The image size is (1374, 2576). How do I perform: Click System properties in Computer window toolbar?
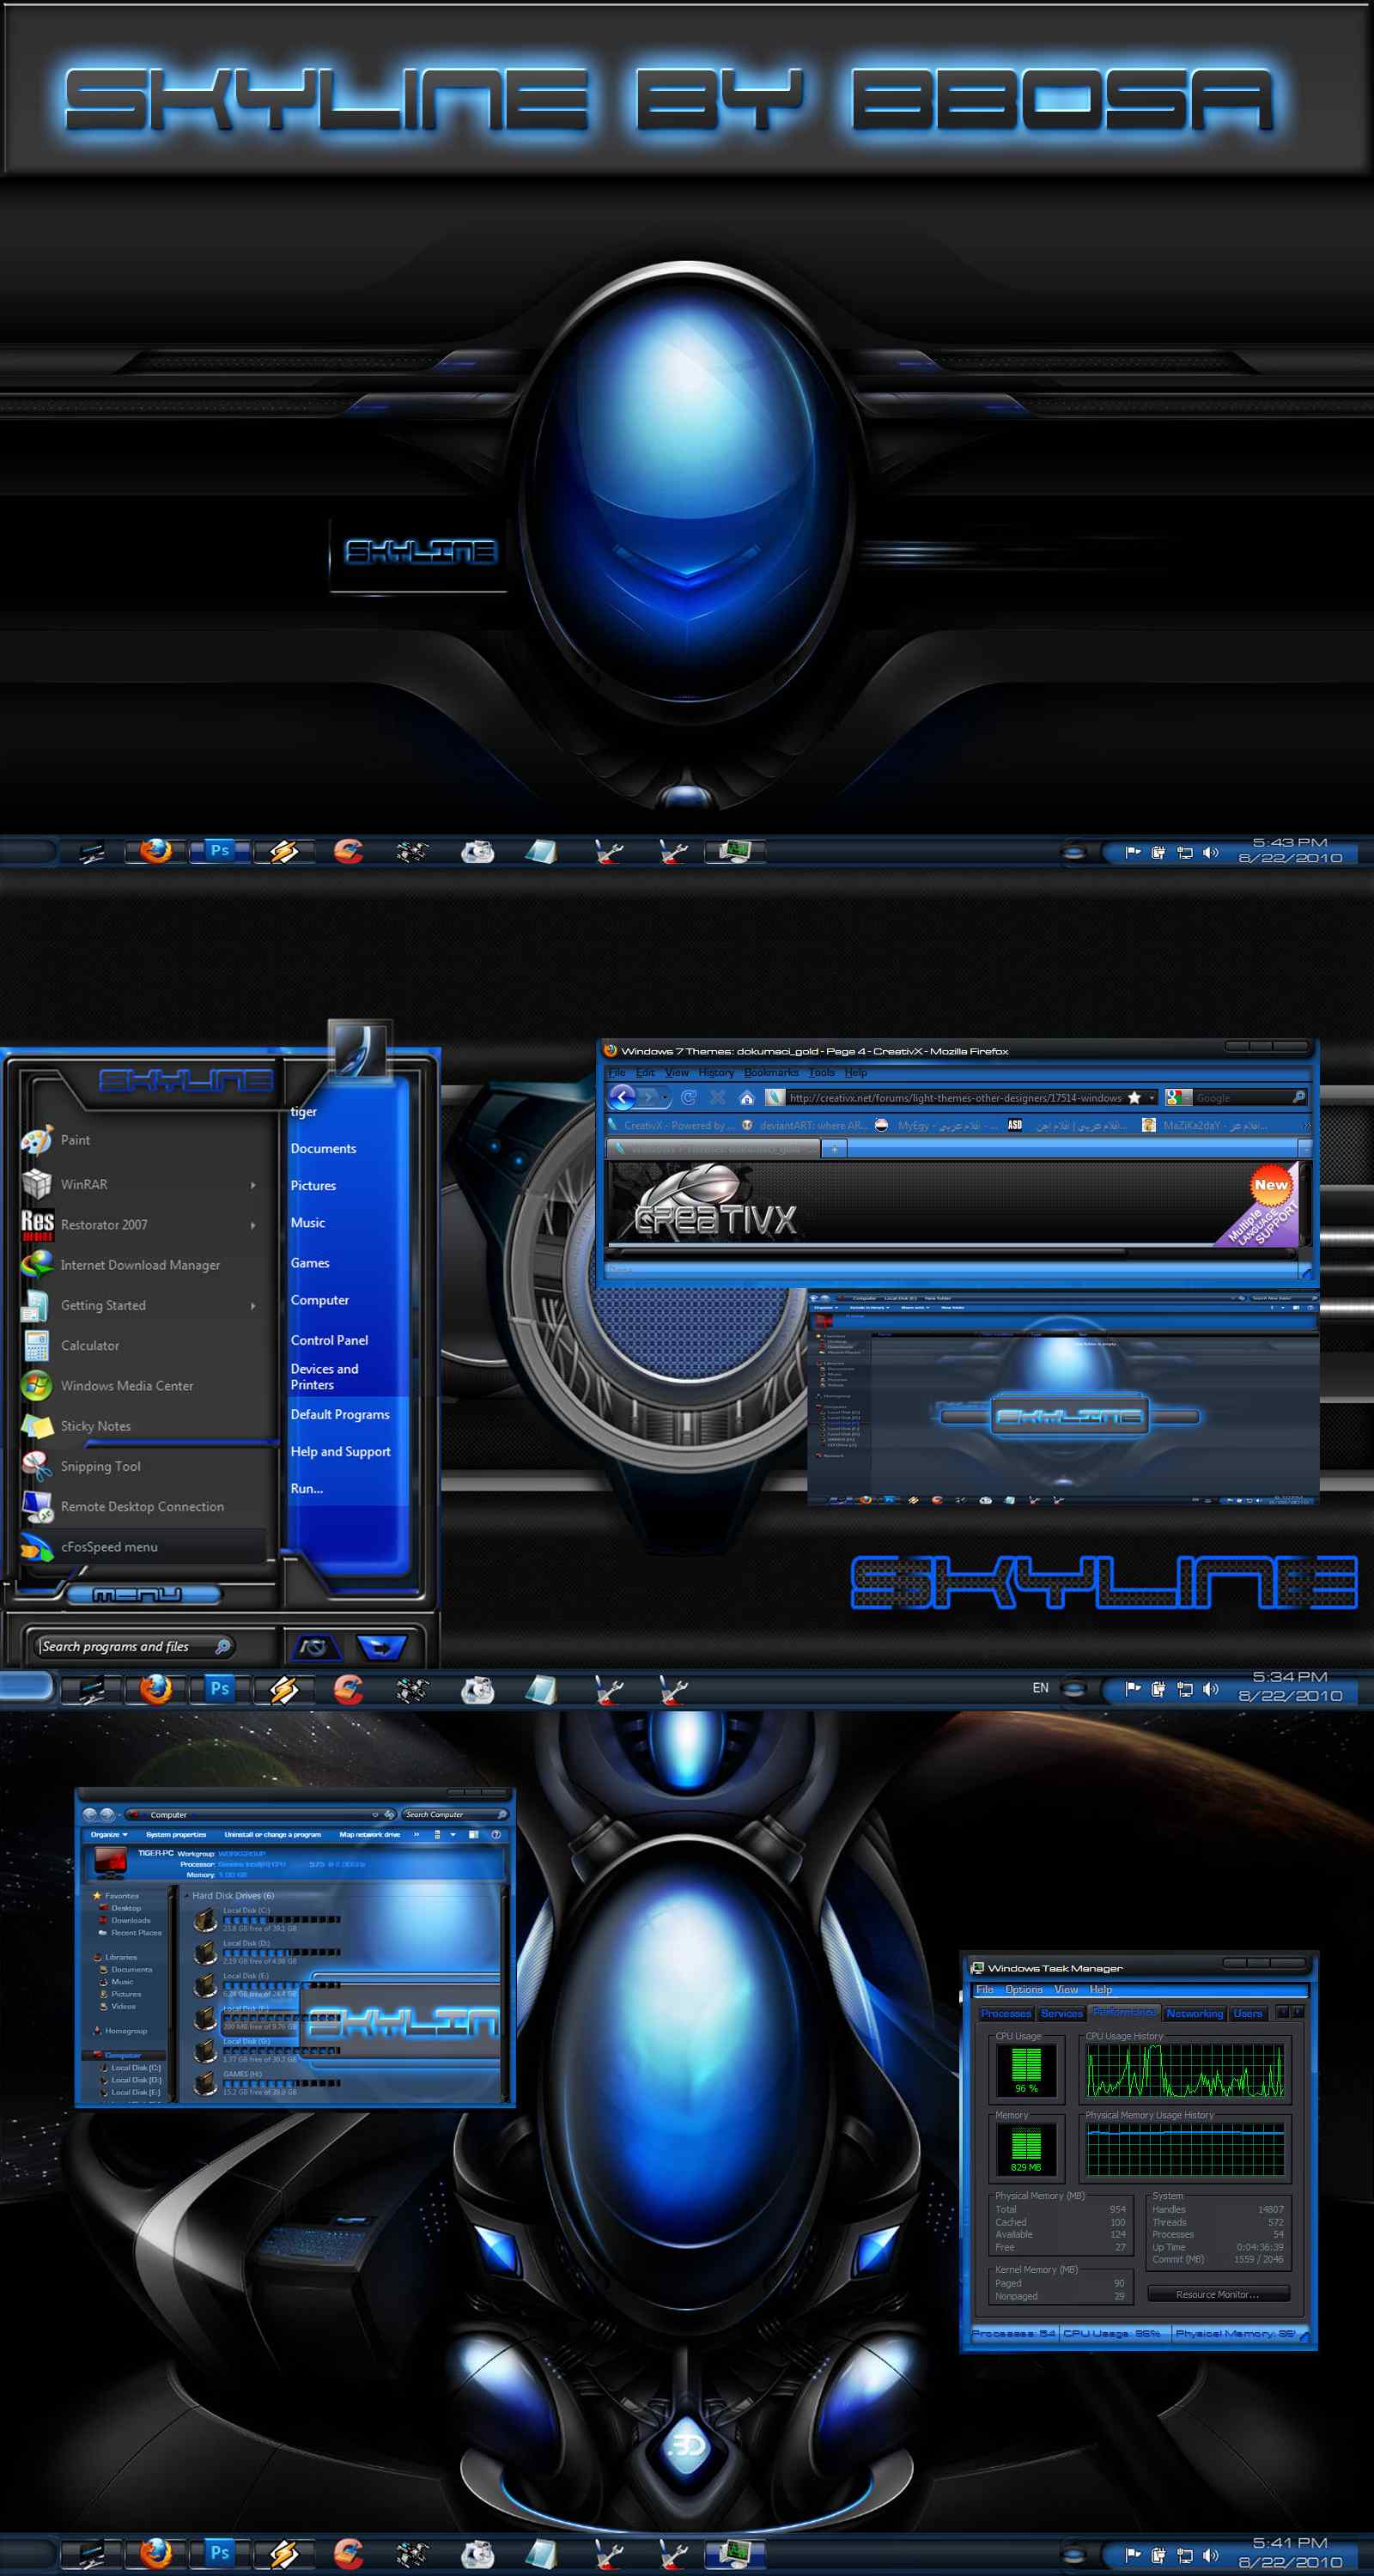point(176,1835)
